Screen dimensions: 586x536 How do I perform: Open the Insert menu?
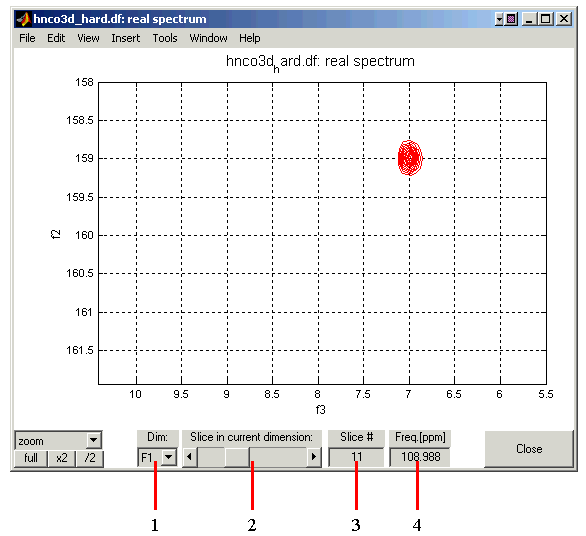point(126,38)
